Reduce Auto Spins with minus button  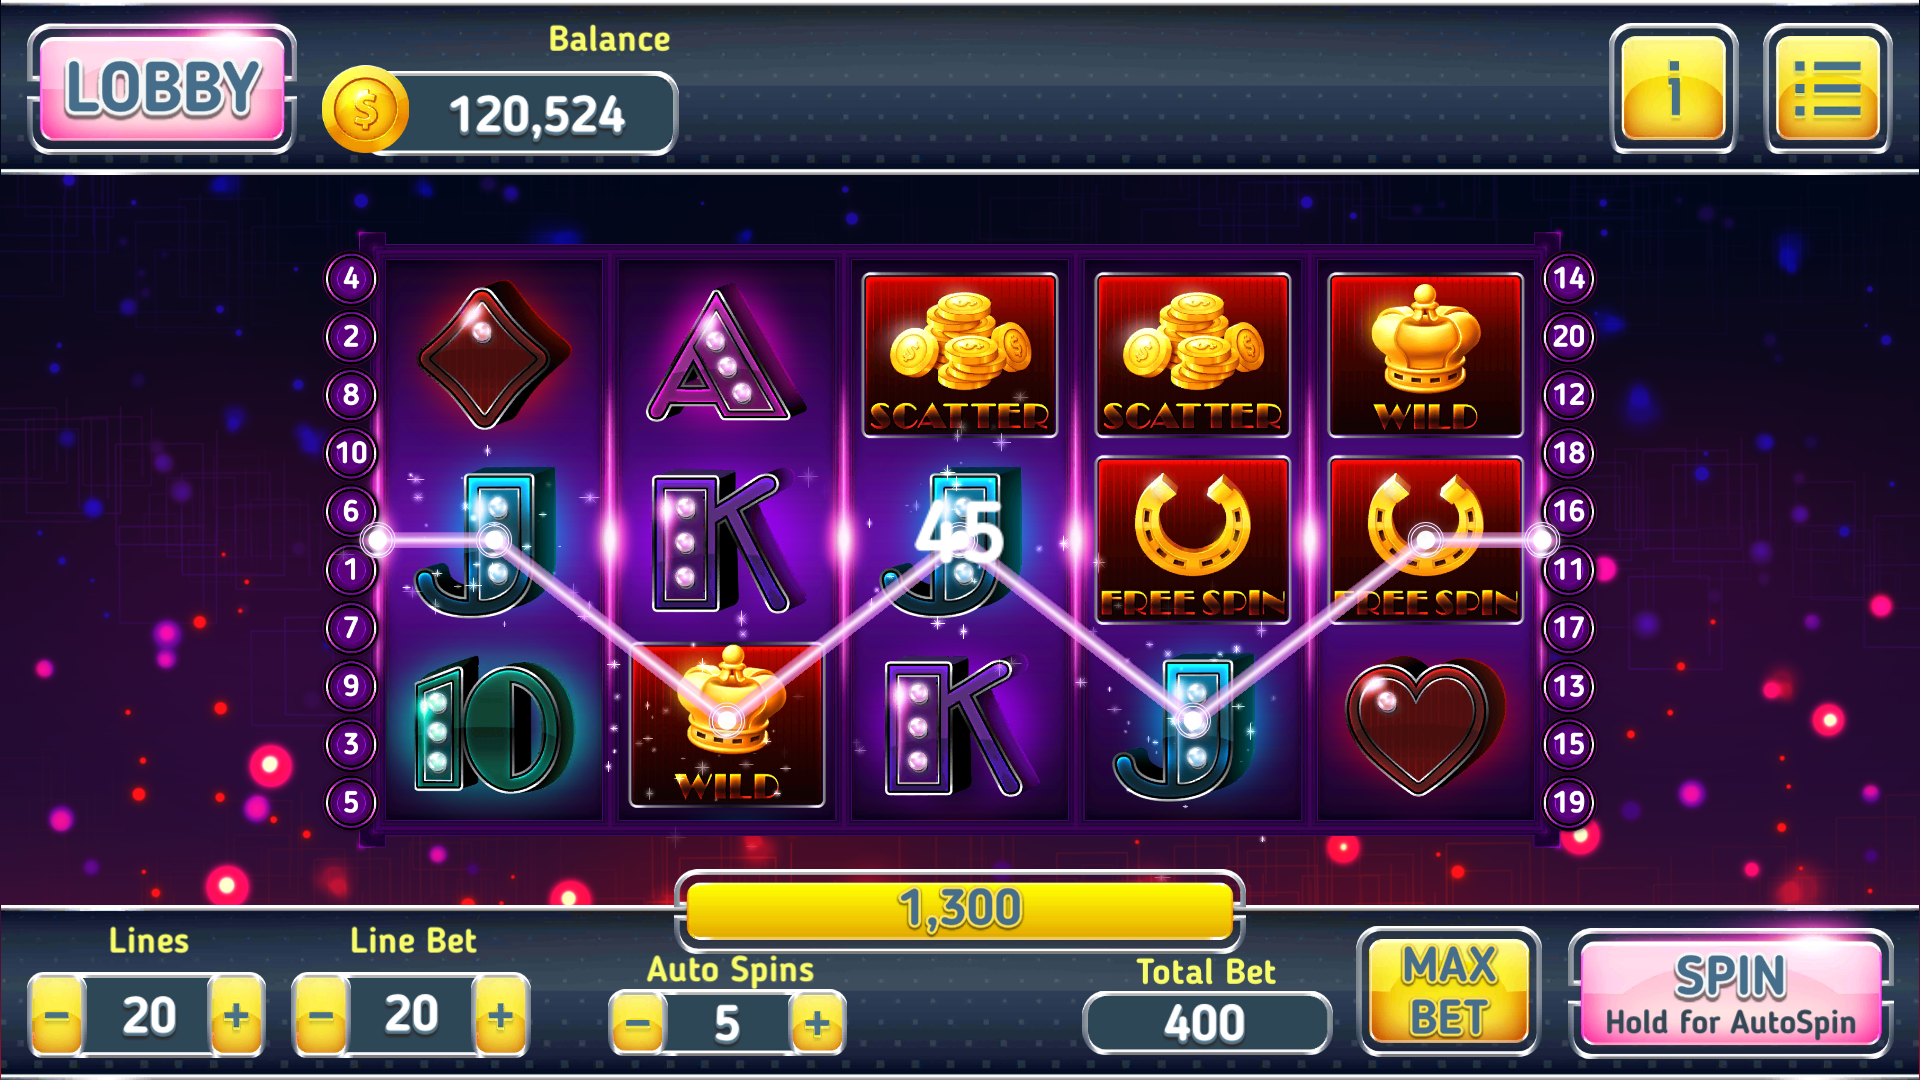[638, 1023]
